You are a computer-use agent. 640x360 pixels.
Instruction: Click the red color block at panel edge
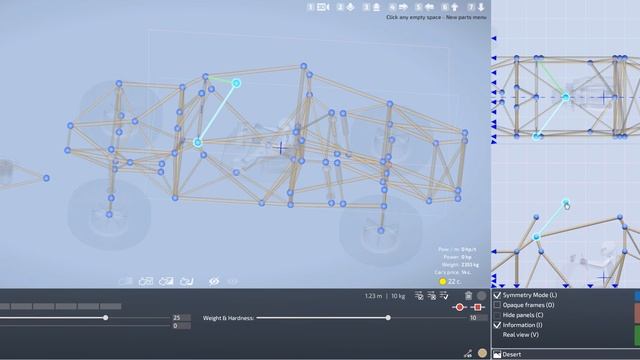point(637,313)
